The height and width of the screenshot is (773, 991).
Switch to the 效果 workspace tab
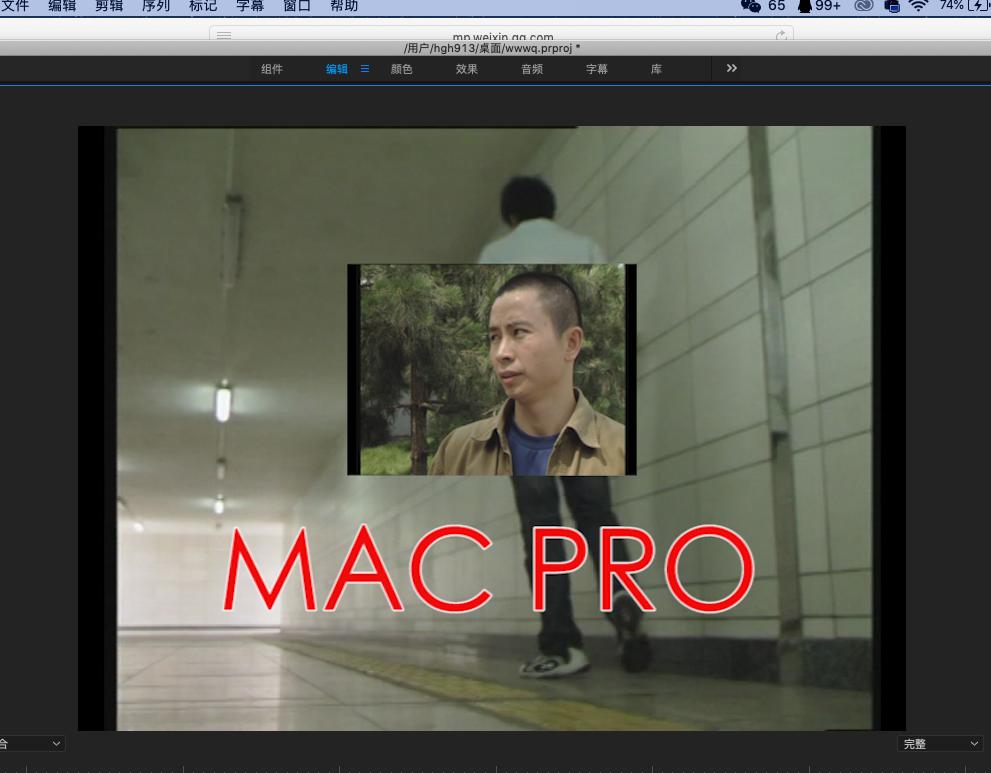tap(466, 69)
